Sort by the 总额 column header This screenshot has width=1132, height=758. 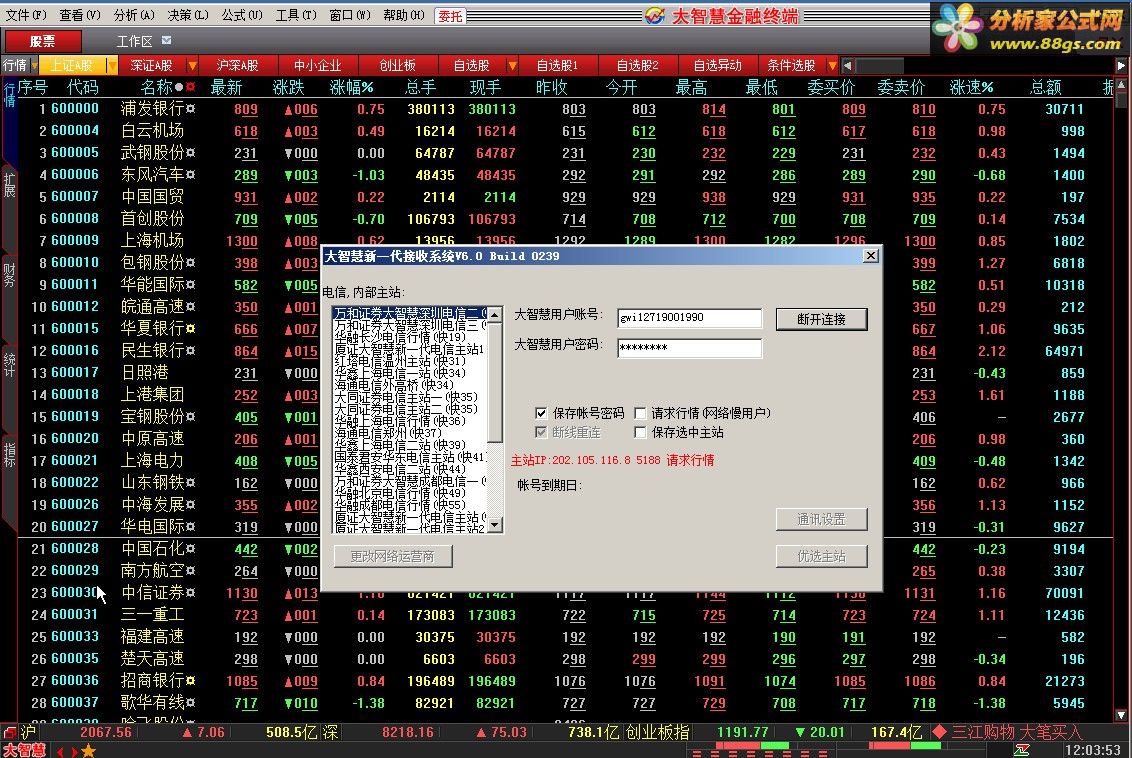tap(1045, 87)
